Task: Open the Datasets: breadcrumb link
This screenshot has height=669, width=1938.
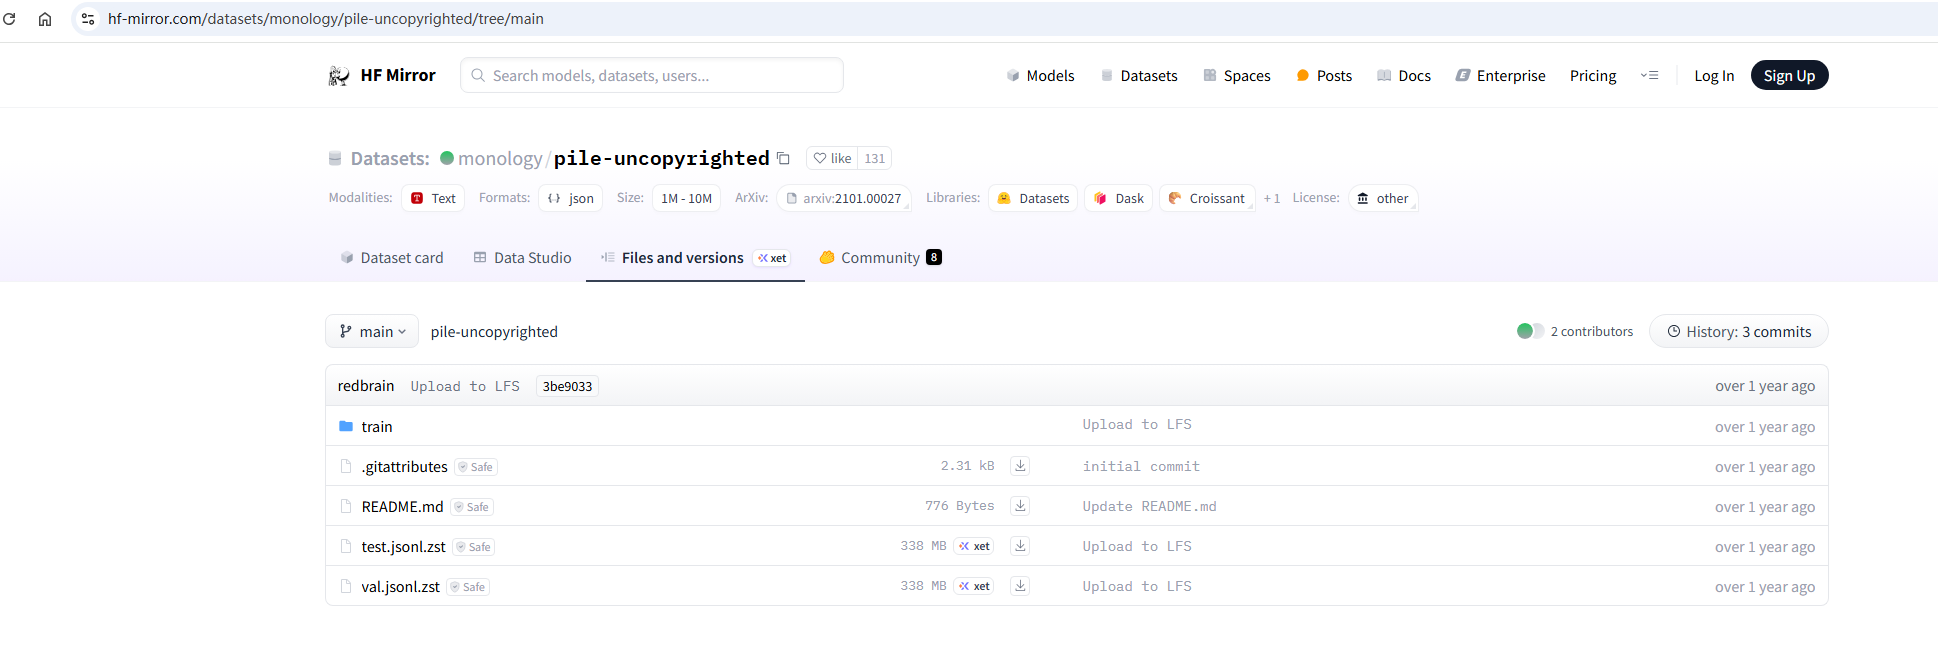Action: click(390, 159)
